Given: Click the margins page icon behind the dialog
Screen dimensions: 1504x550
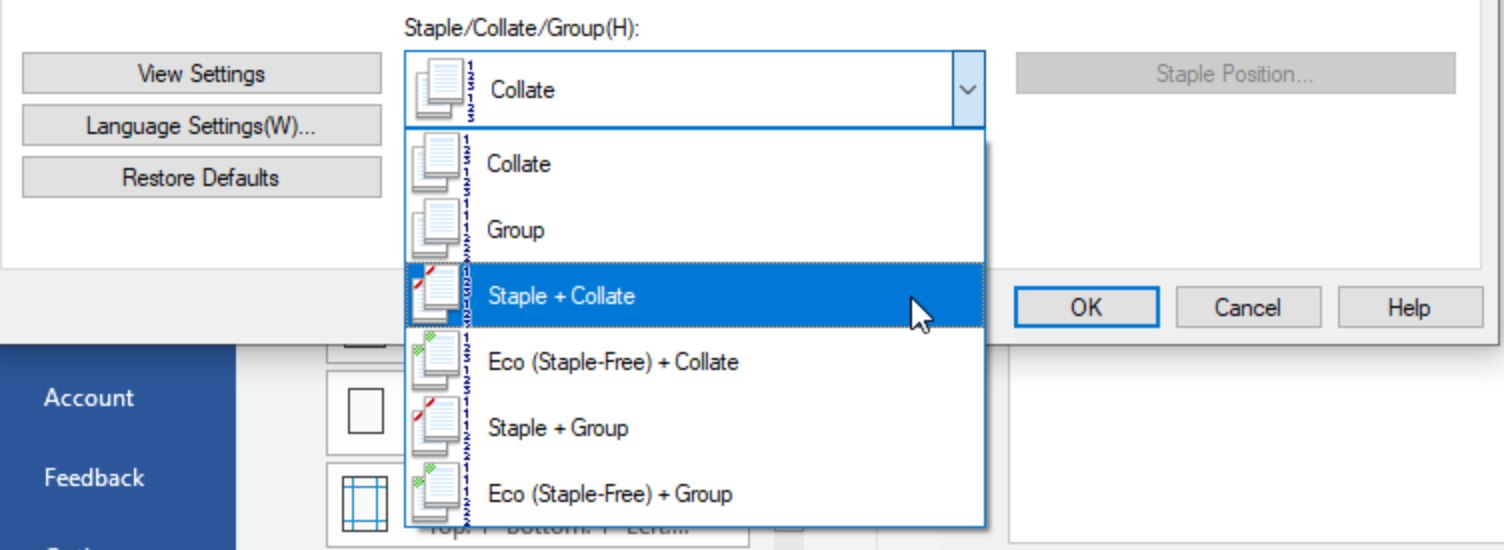Looking at the screenshot, I should point(364,503).
